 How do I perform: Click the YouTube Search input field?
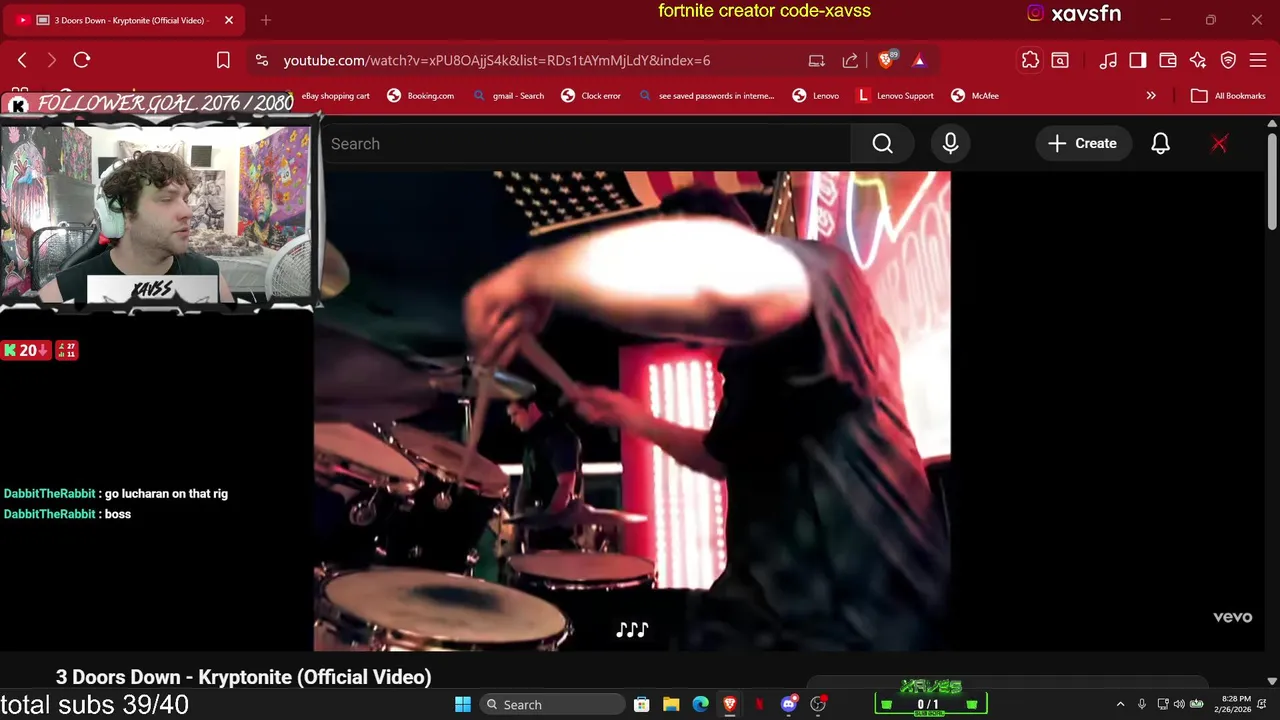(x=586, y=144)
